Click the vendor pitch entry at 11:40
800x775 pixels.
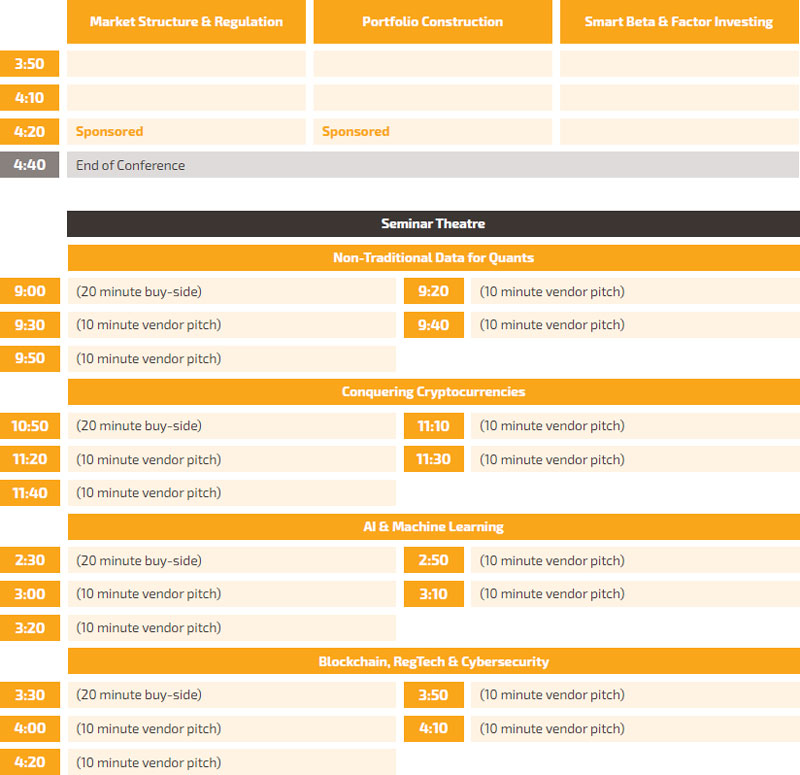tap(232, 493)
